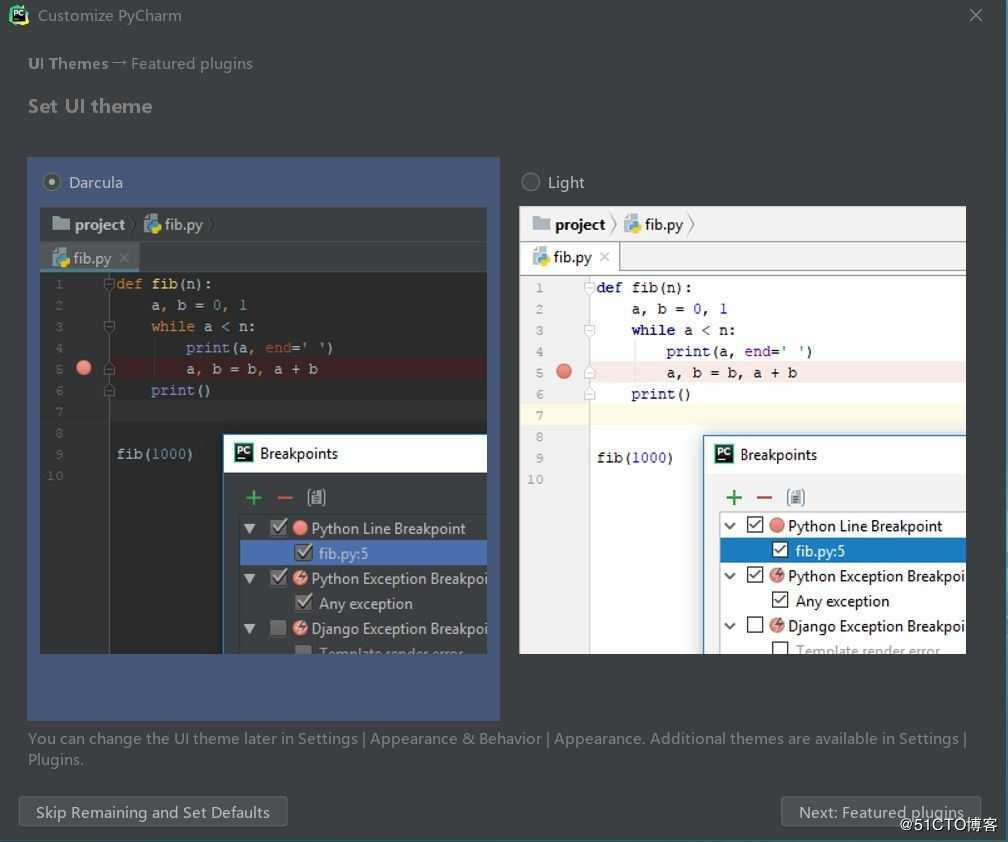Click Django Exception Breakpoint lightning icon in Light list
The image size is (1008, 842).
[x=777, y=625]
